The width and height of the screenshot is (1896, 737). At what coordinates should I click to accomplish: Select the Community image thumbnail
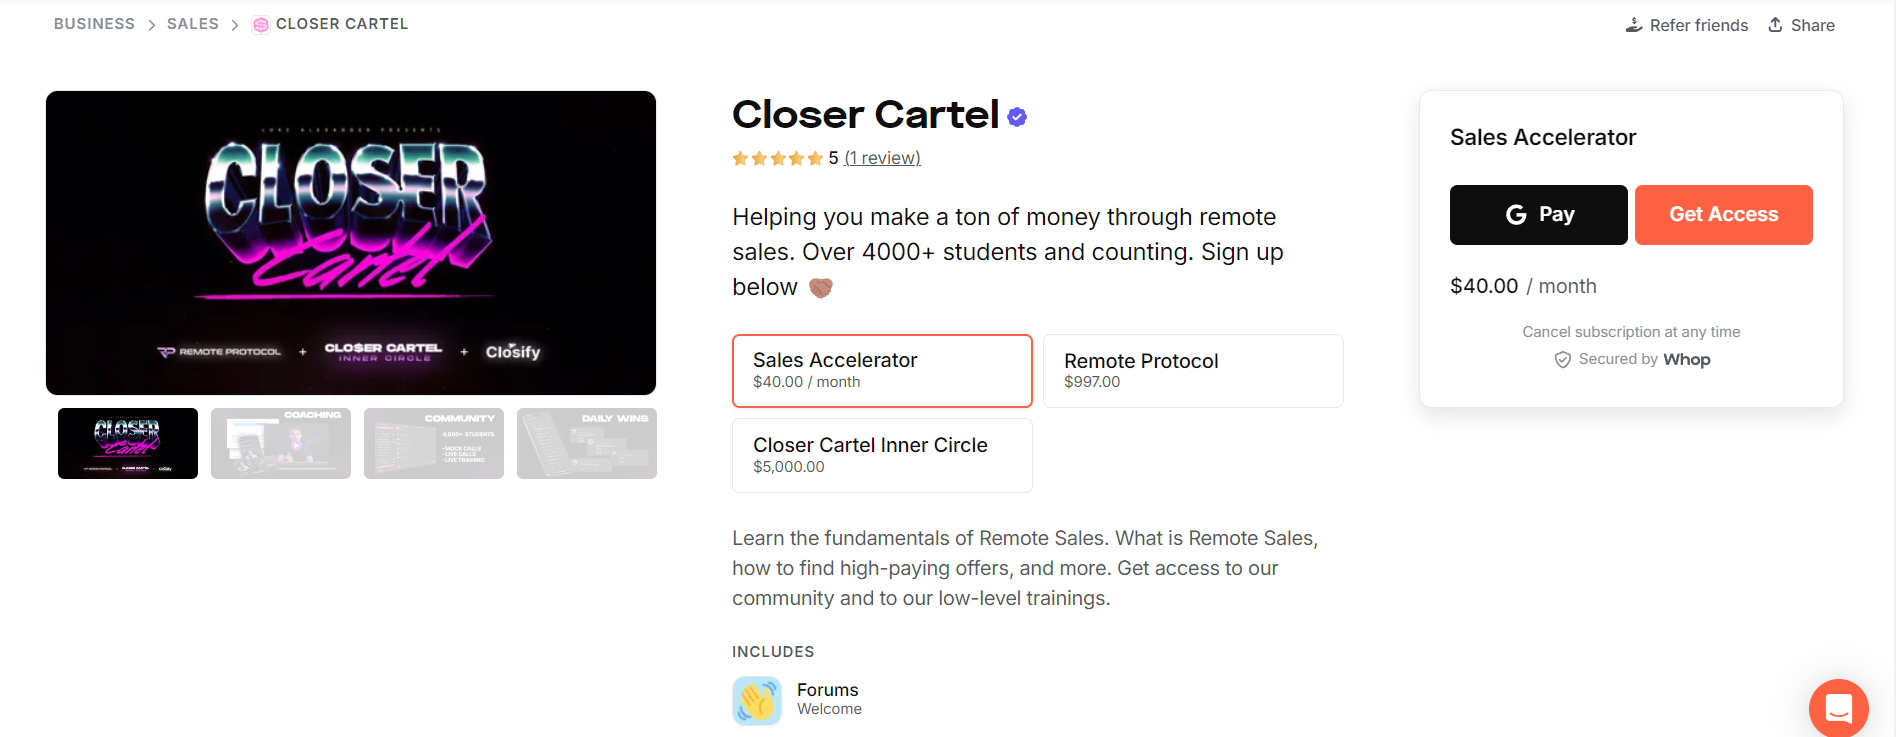pyautogui.click(x=434, y=443)
